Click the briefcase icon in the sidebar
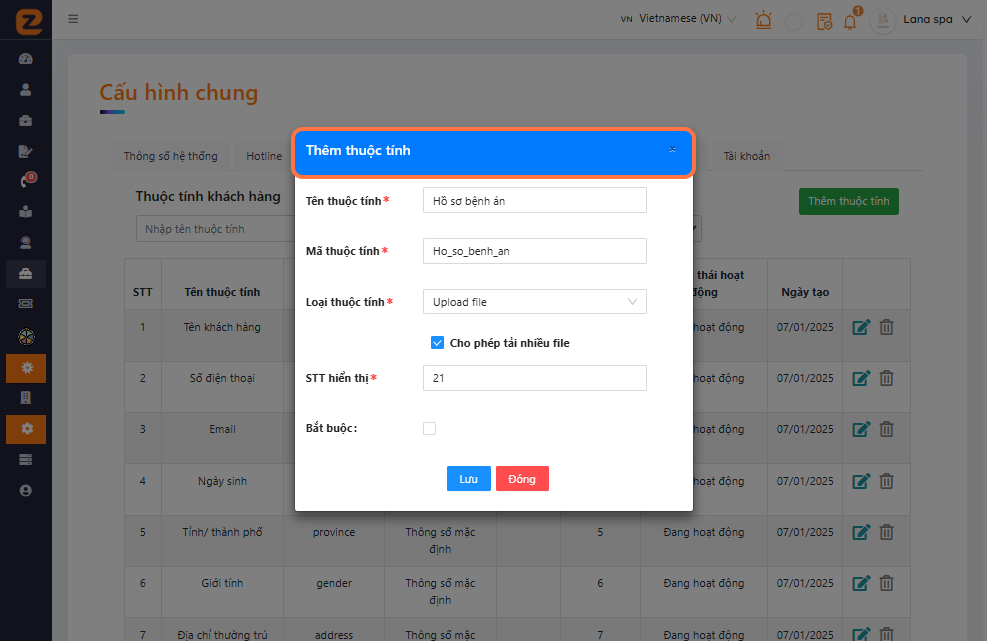Screen dimensions: 987x641 click(26, 120)
